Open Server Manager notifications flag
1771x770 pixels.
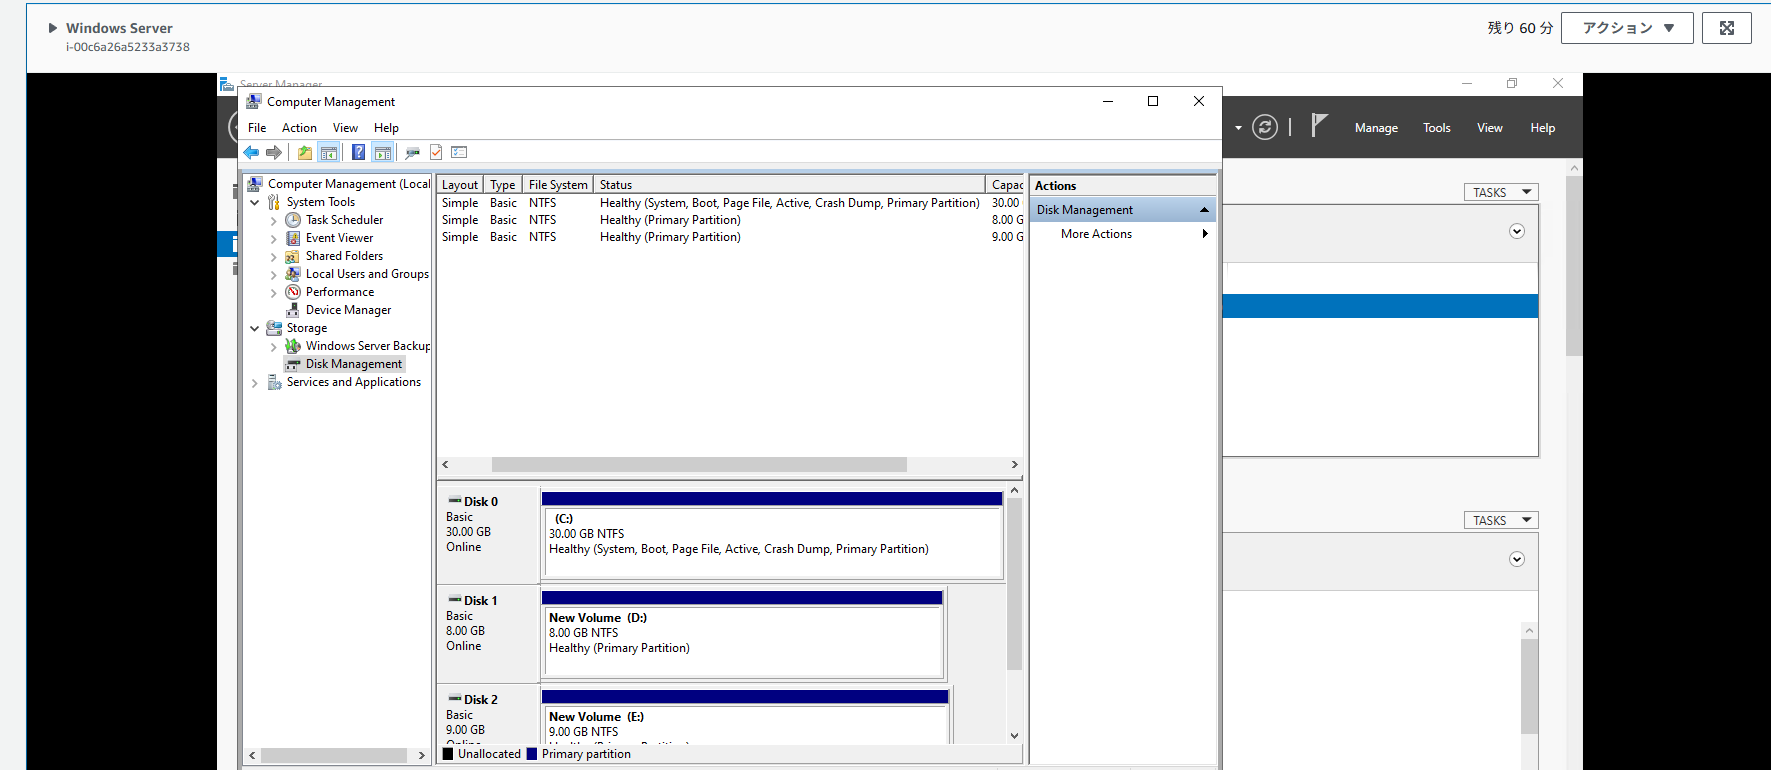tap(1319, 126)
